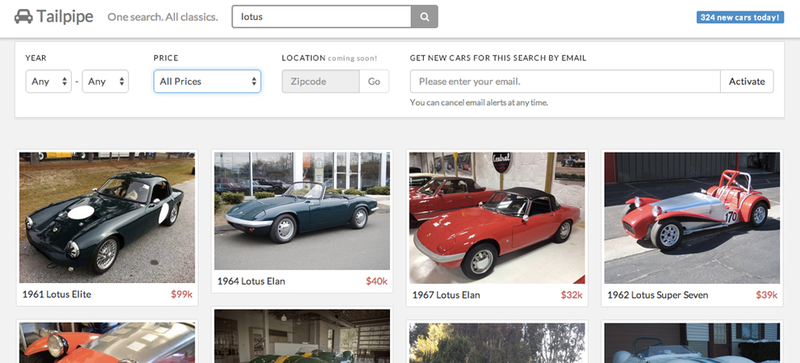Click the Tailpipe site name
The image size is (800, 363).
65,16
